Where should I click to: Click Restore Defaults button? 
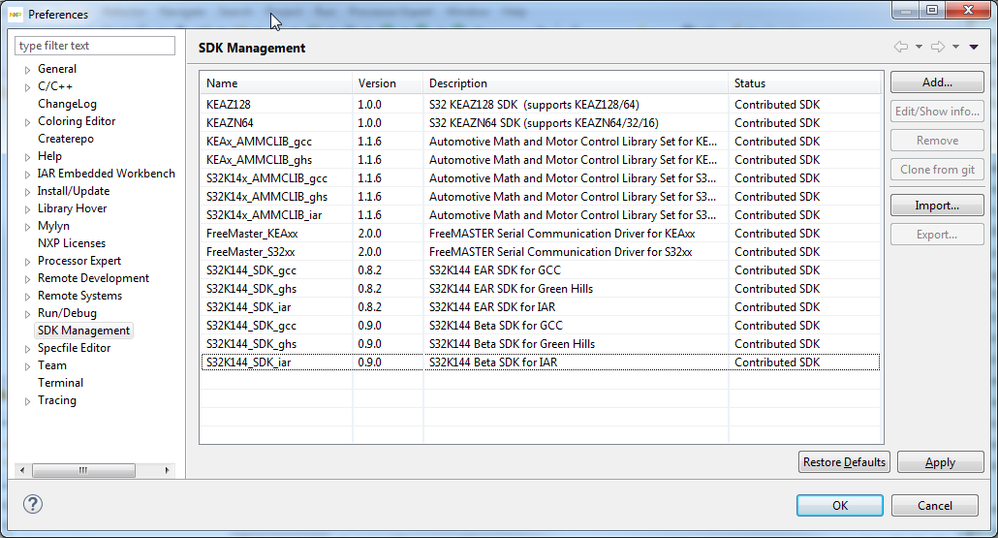[x=844, y=462]
